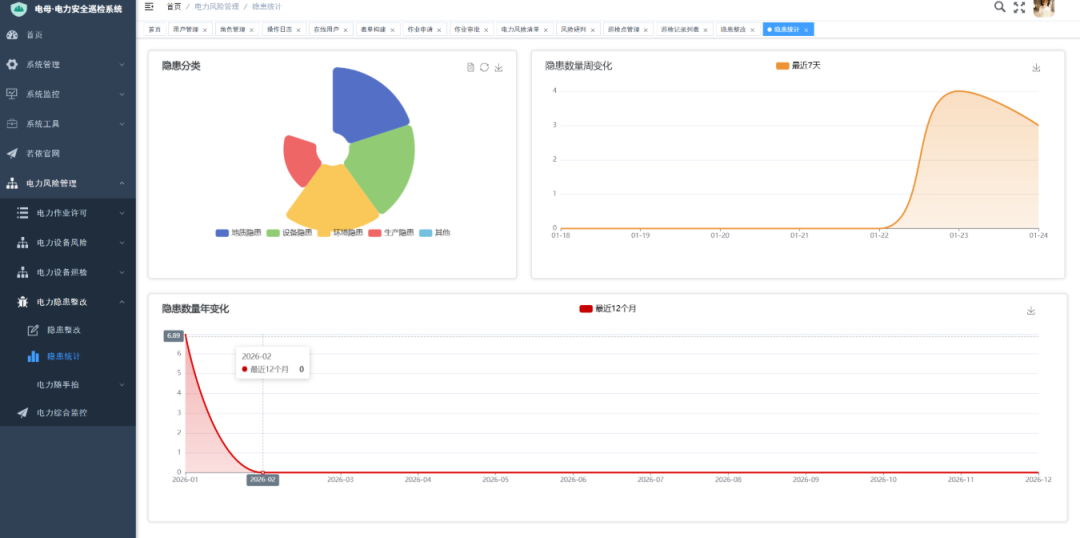This screenshot has height=538, width=1080.
Task: Toggle the 最近12个月 legend series
Action: tap(608, 309)
